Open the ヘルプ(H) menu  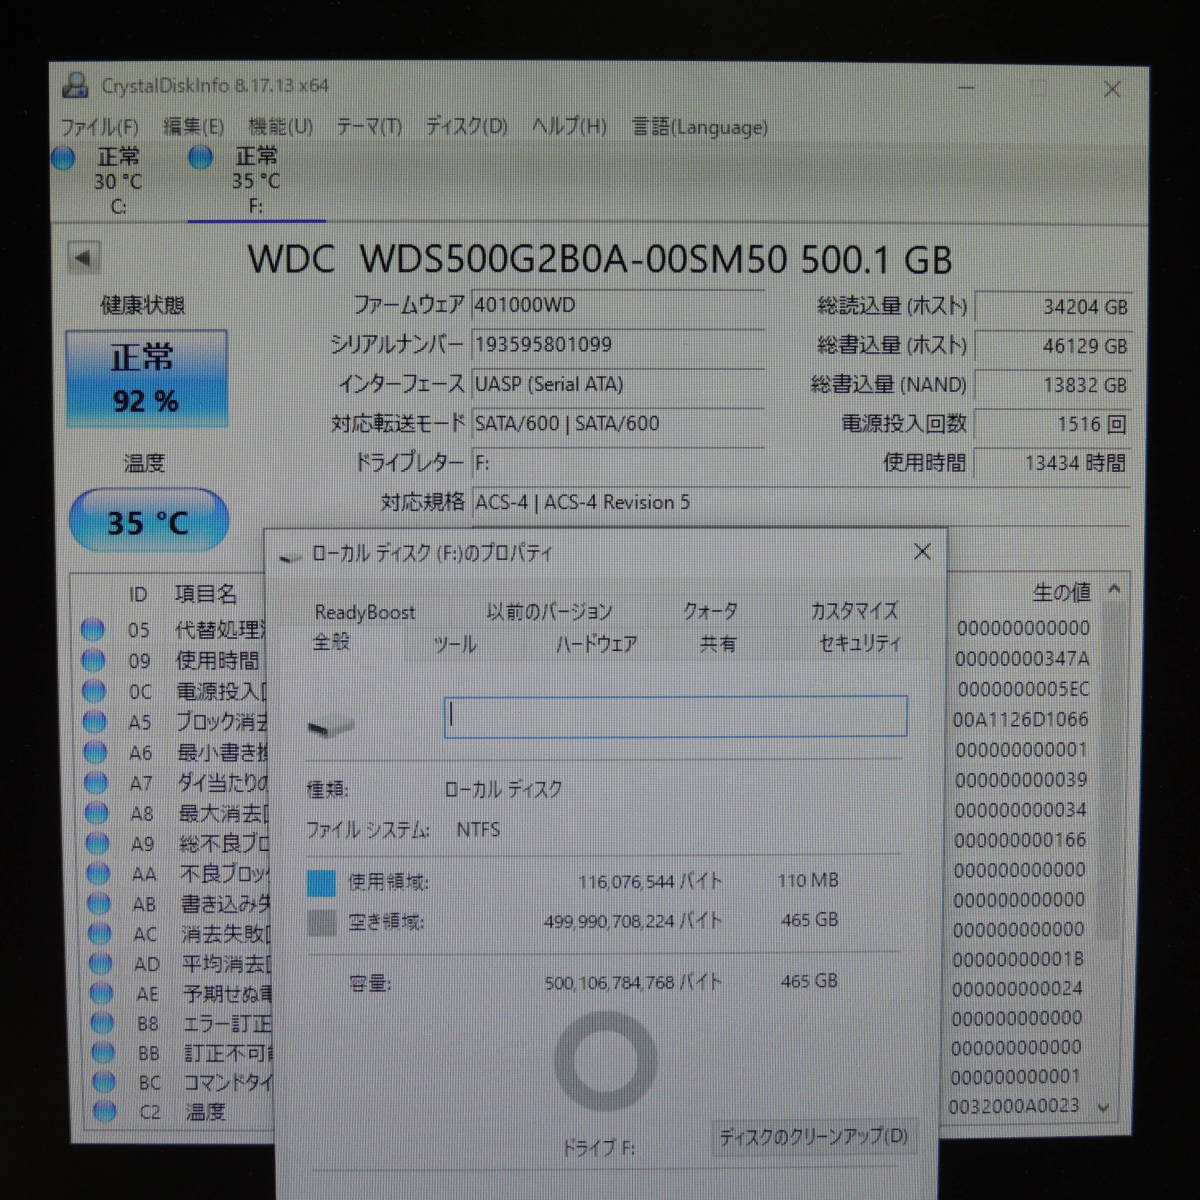[x=569, y=127]
